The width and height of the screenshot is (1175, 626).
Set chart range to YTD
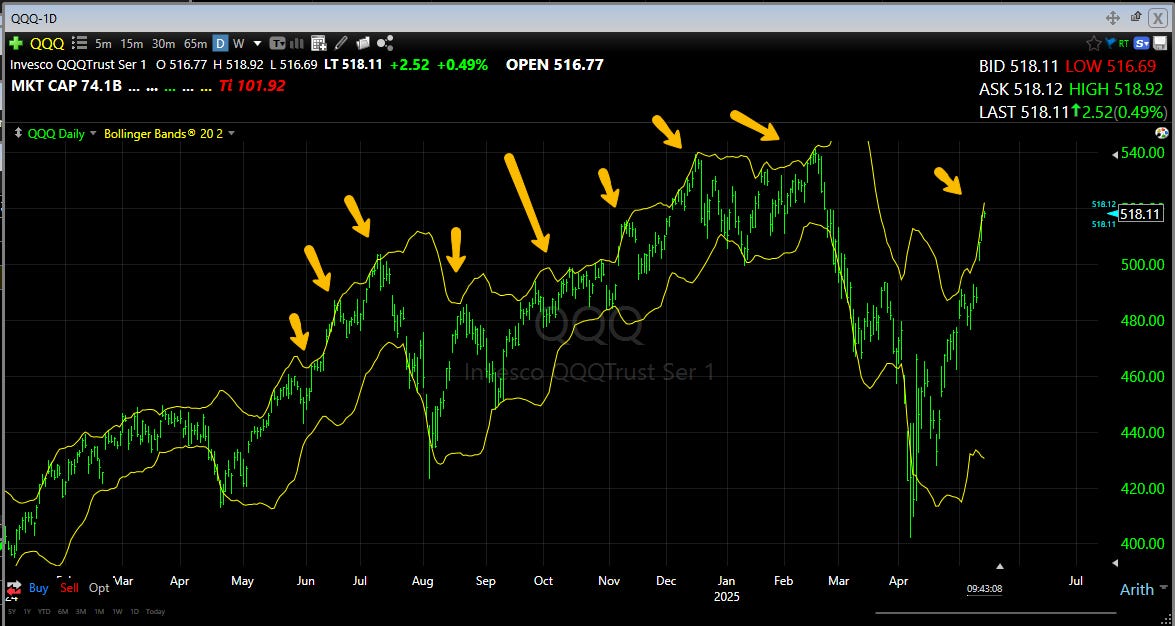pos(46,612)
